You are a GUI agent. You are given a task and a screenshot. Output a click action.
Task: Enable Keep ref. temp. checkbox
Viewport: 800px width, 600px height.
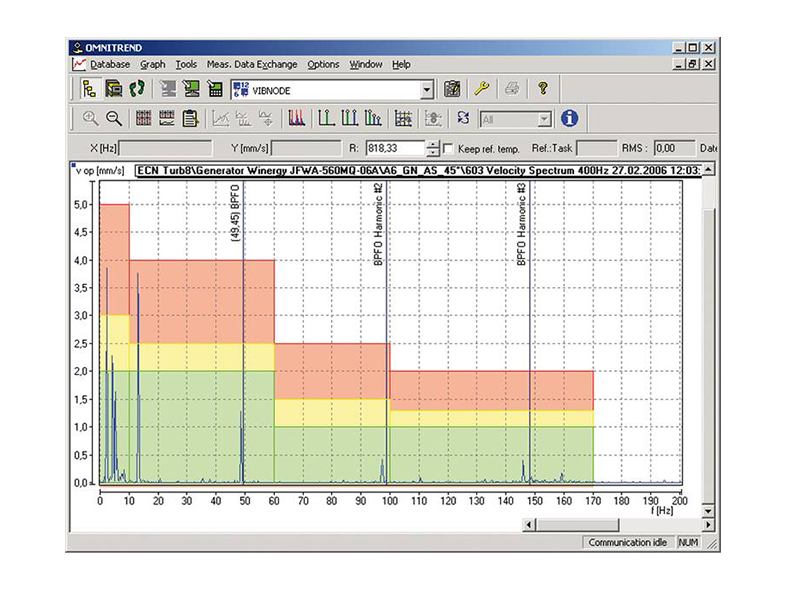[x=448, y=148]
